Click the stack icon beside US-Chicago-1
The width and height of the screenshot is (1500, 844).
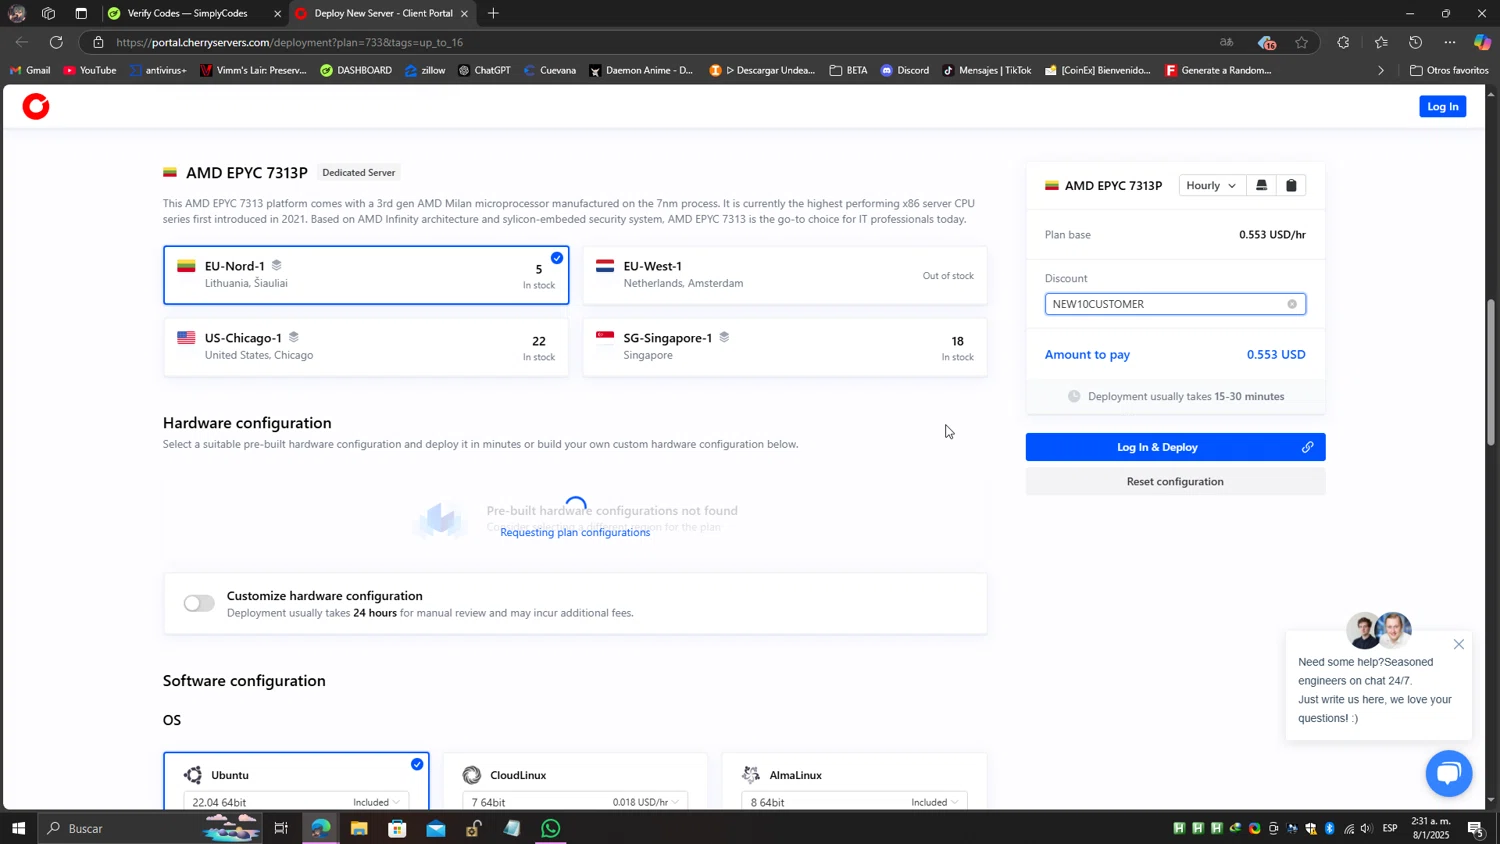click(294, 337)
